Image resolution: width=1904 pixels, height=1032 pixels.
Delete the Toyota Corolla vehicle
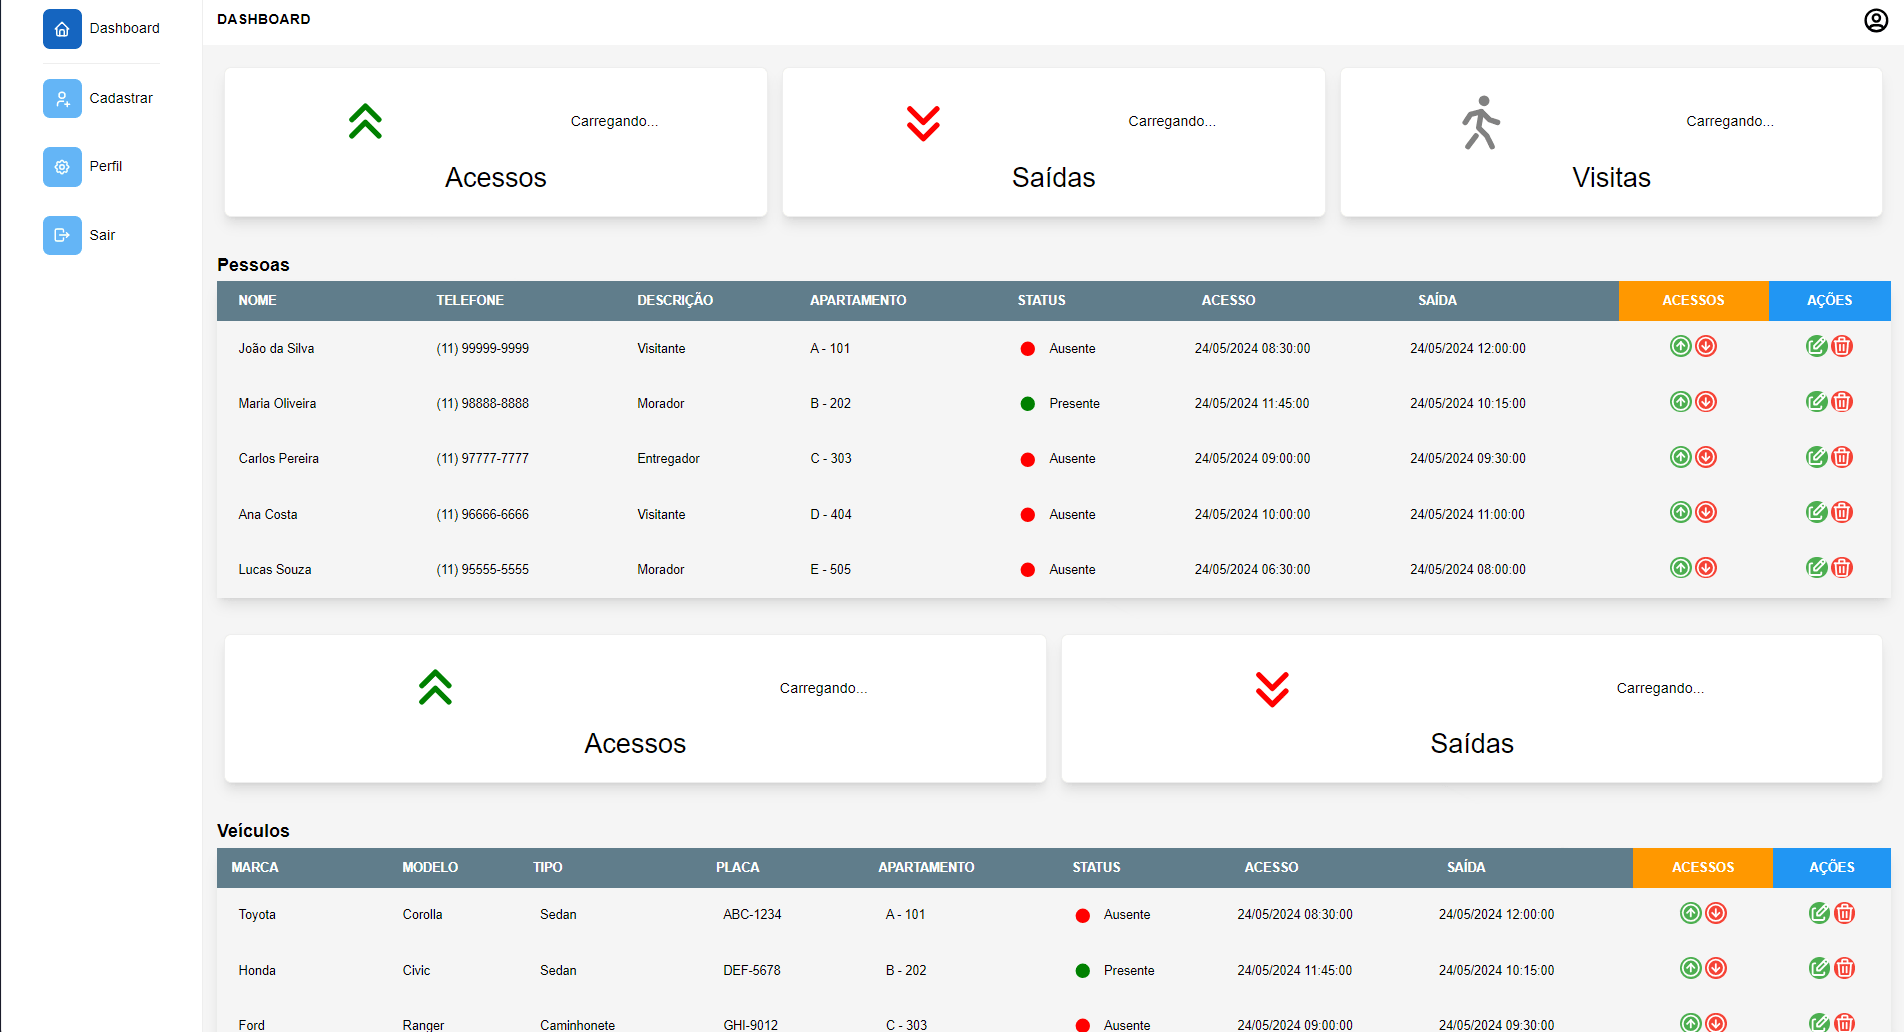click(1845, 913)
